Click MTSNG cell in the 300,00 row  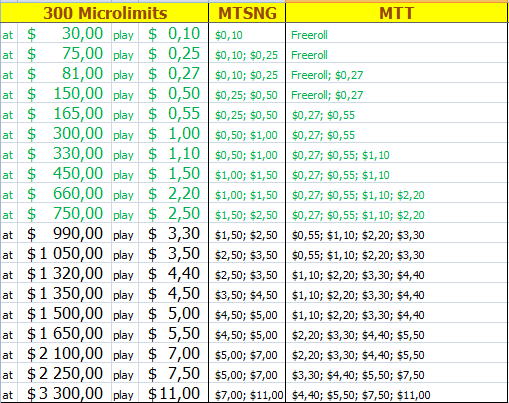247,133
